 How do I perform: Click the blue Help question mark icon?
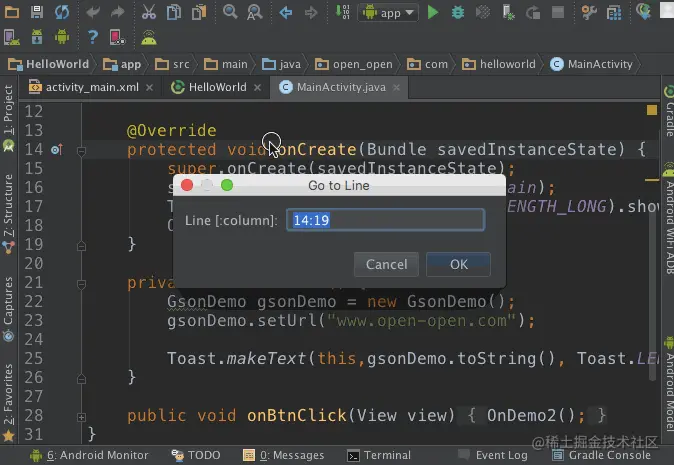(x=92, y=37)
